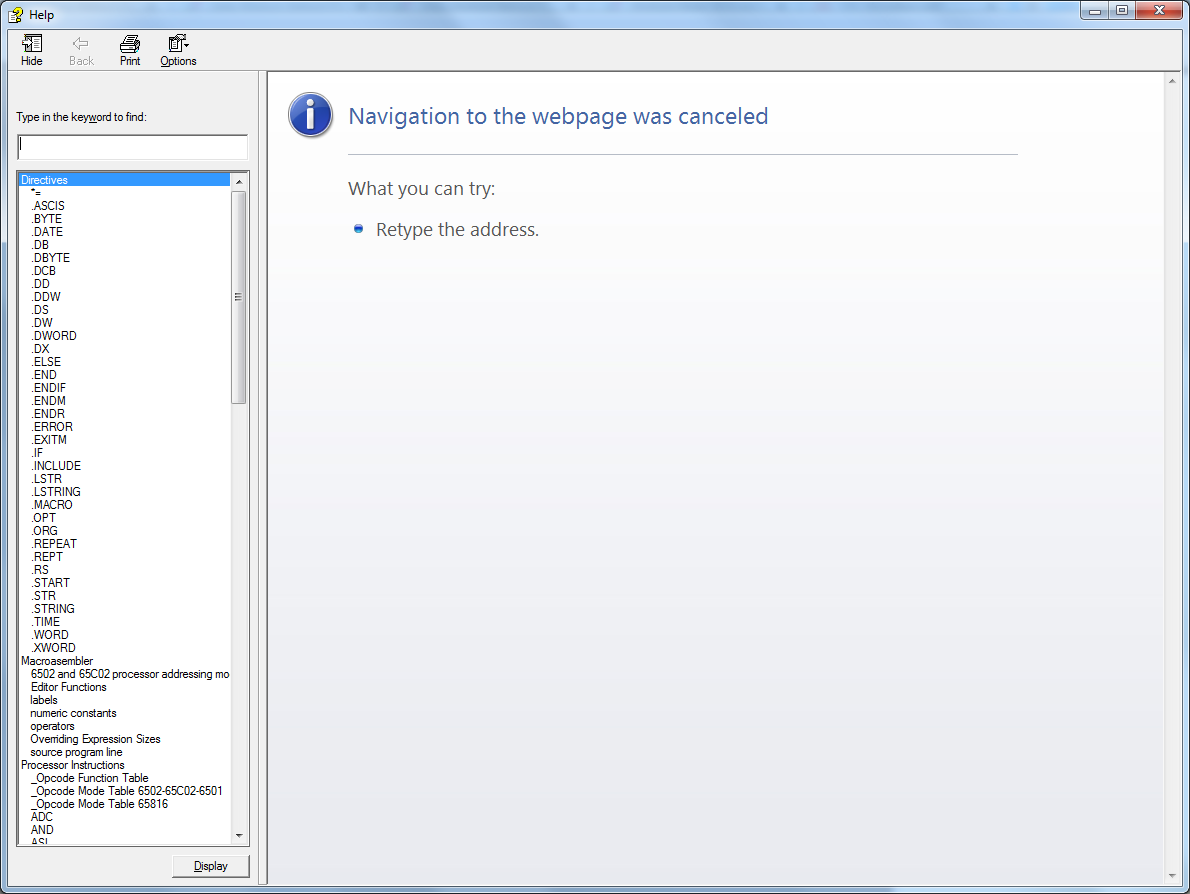Click the Print toolbar icon
The image size is (1190, 894).
[x=130, y=44]
